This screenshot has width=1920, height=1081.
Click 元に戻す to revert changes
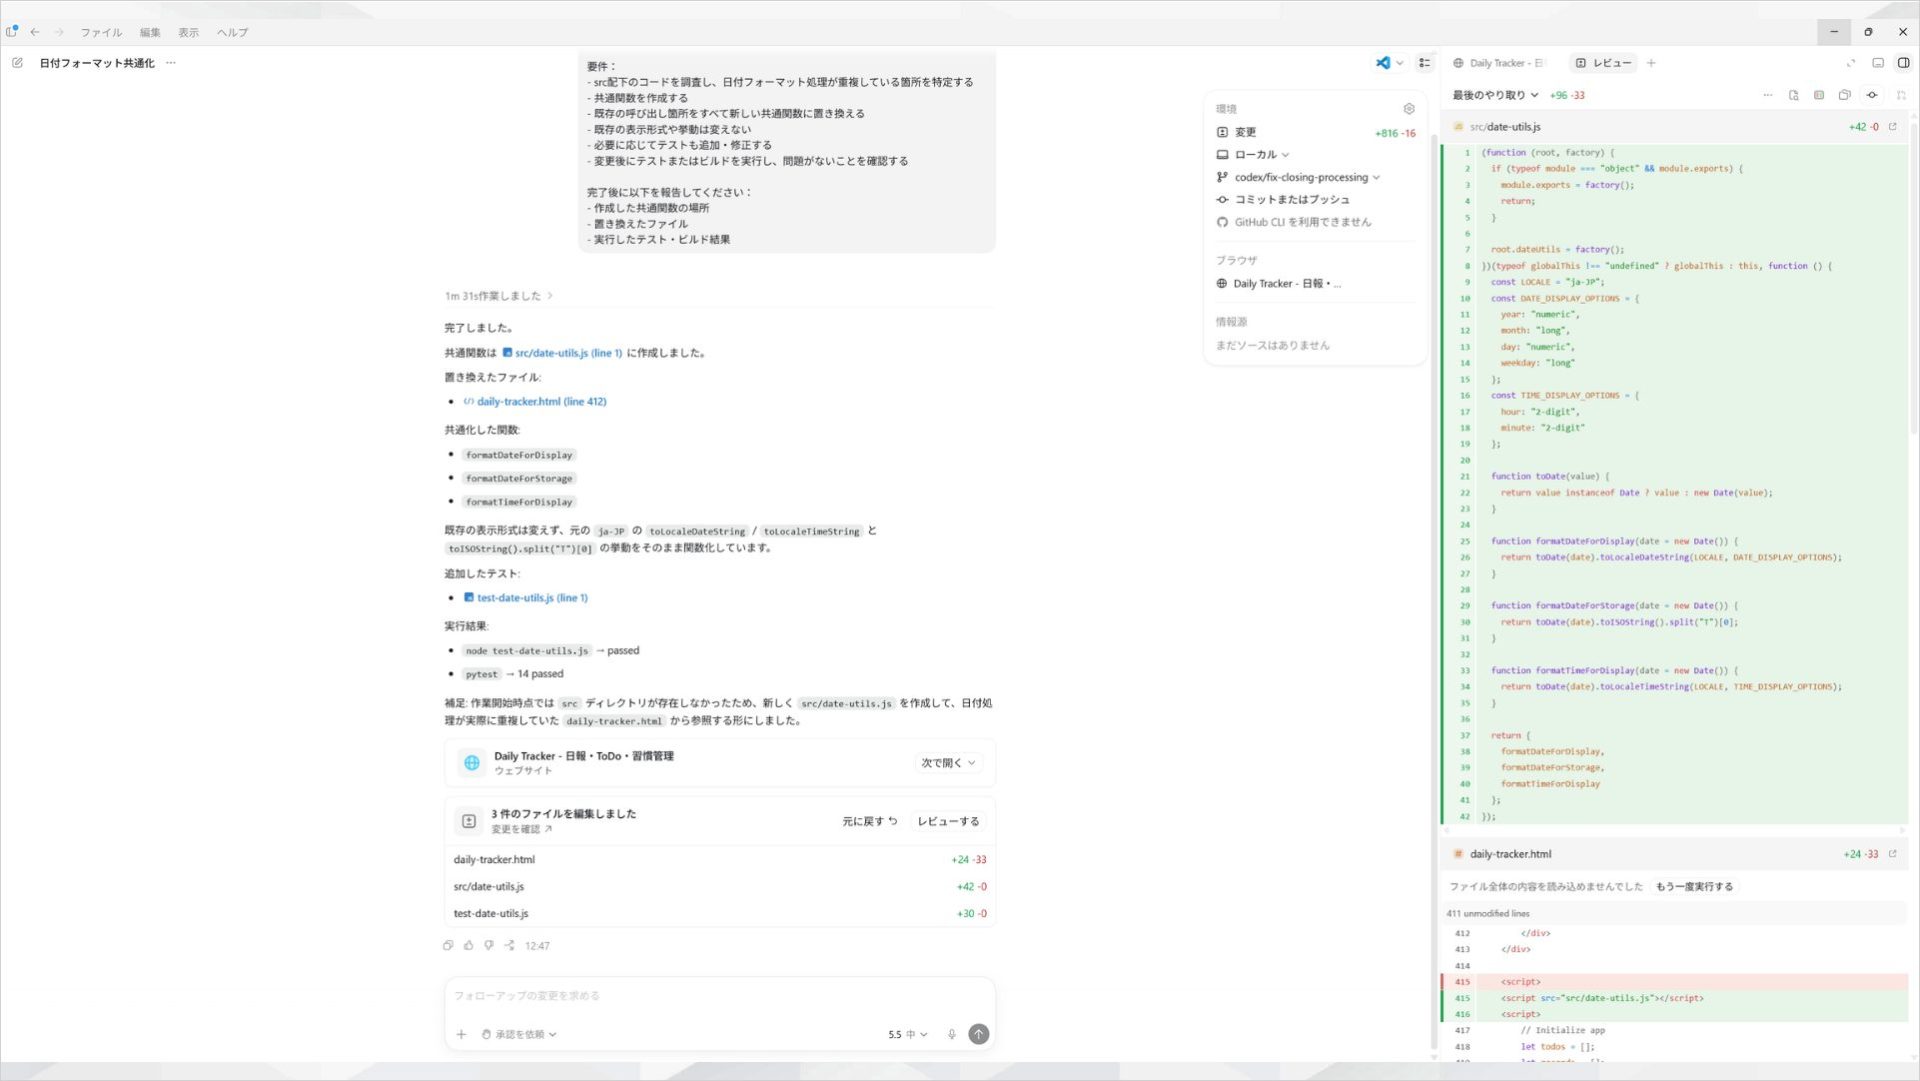coord(870,822)
